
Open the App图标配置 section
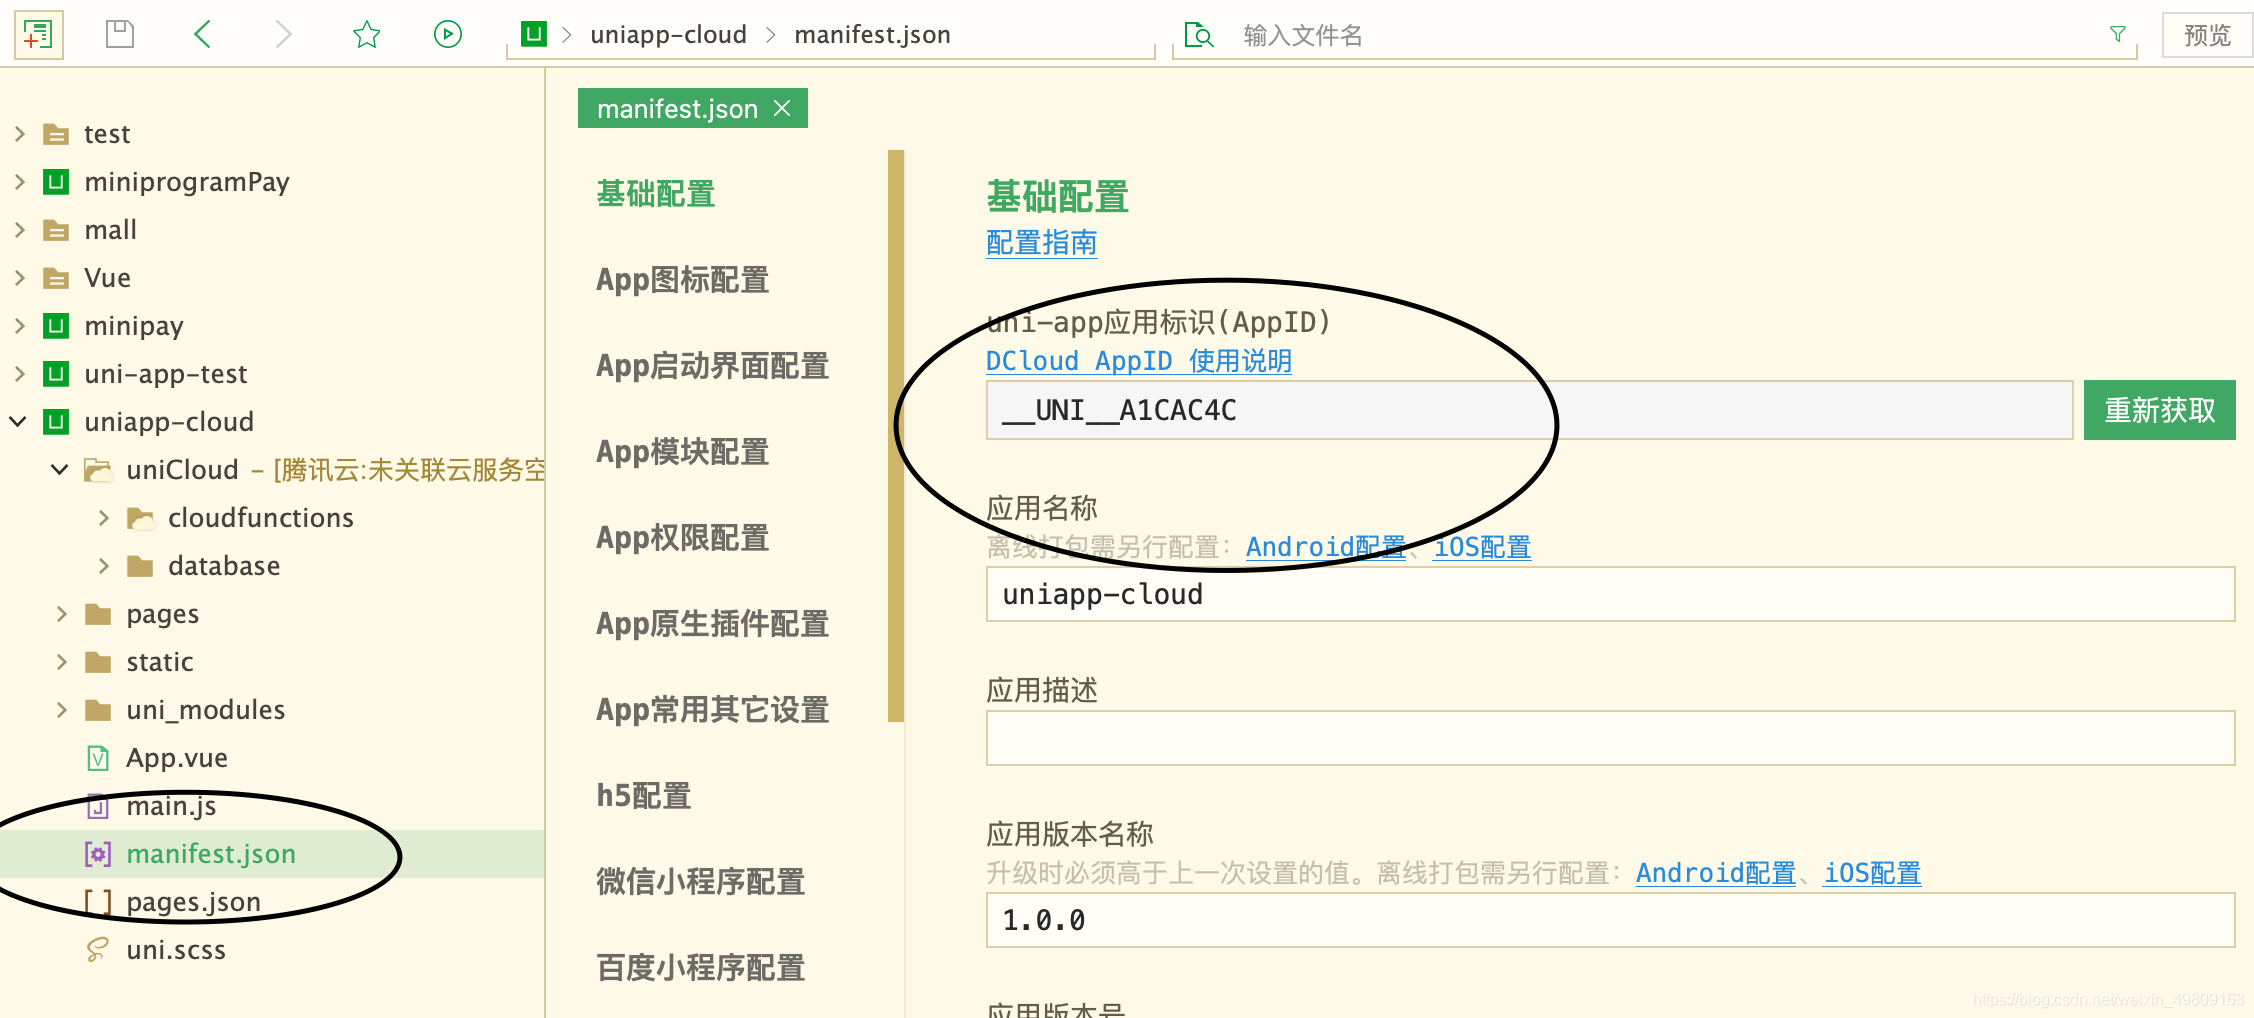pos(683,280)
